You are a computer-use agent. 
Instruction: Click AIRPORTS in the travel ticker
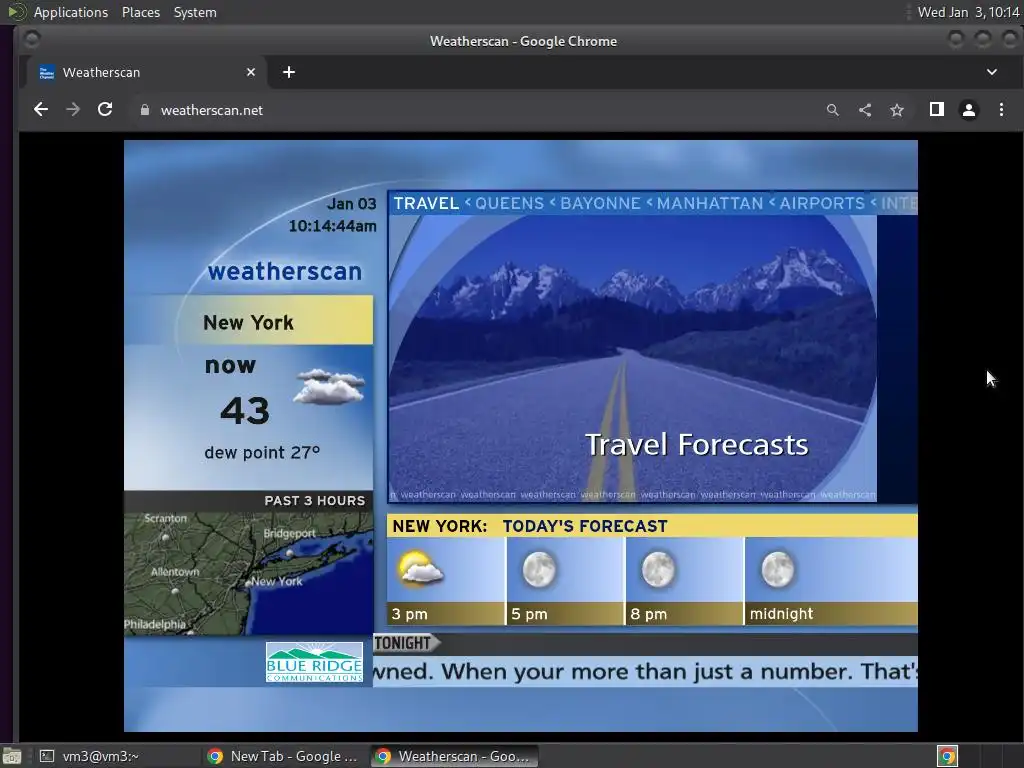(x=822, y=203)
